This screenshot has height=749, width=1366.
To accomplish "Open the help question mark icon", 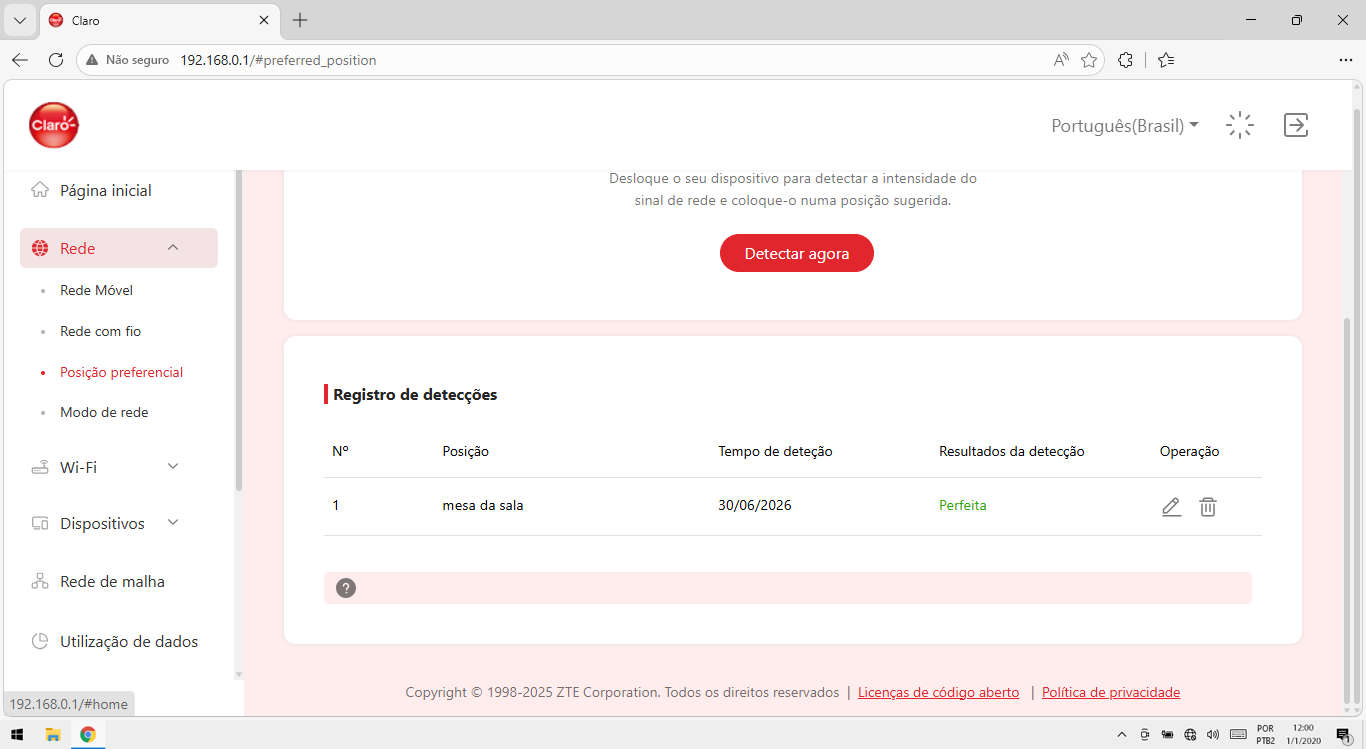I will point(345,588).
